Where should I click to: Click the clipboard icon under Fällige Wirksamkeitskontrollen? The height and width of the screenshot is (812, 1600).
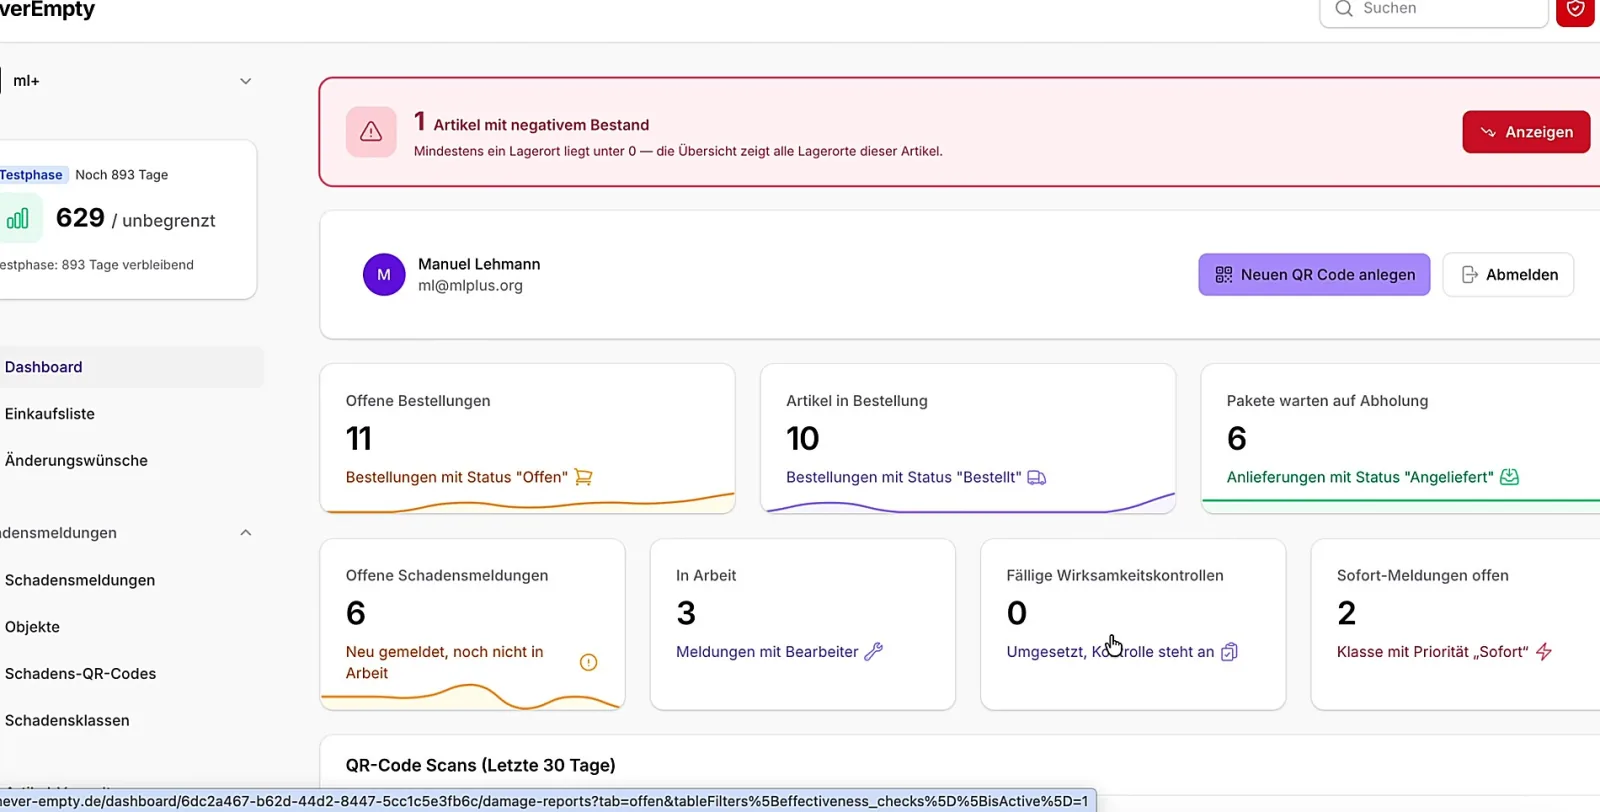[x=1230, y=652]
